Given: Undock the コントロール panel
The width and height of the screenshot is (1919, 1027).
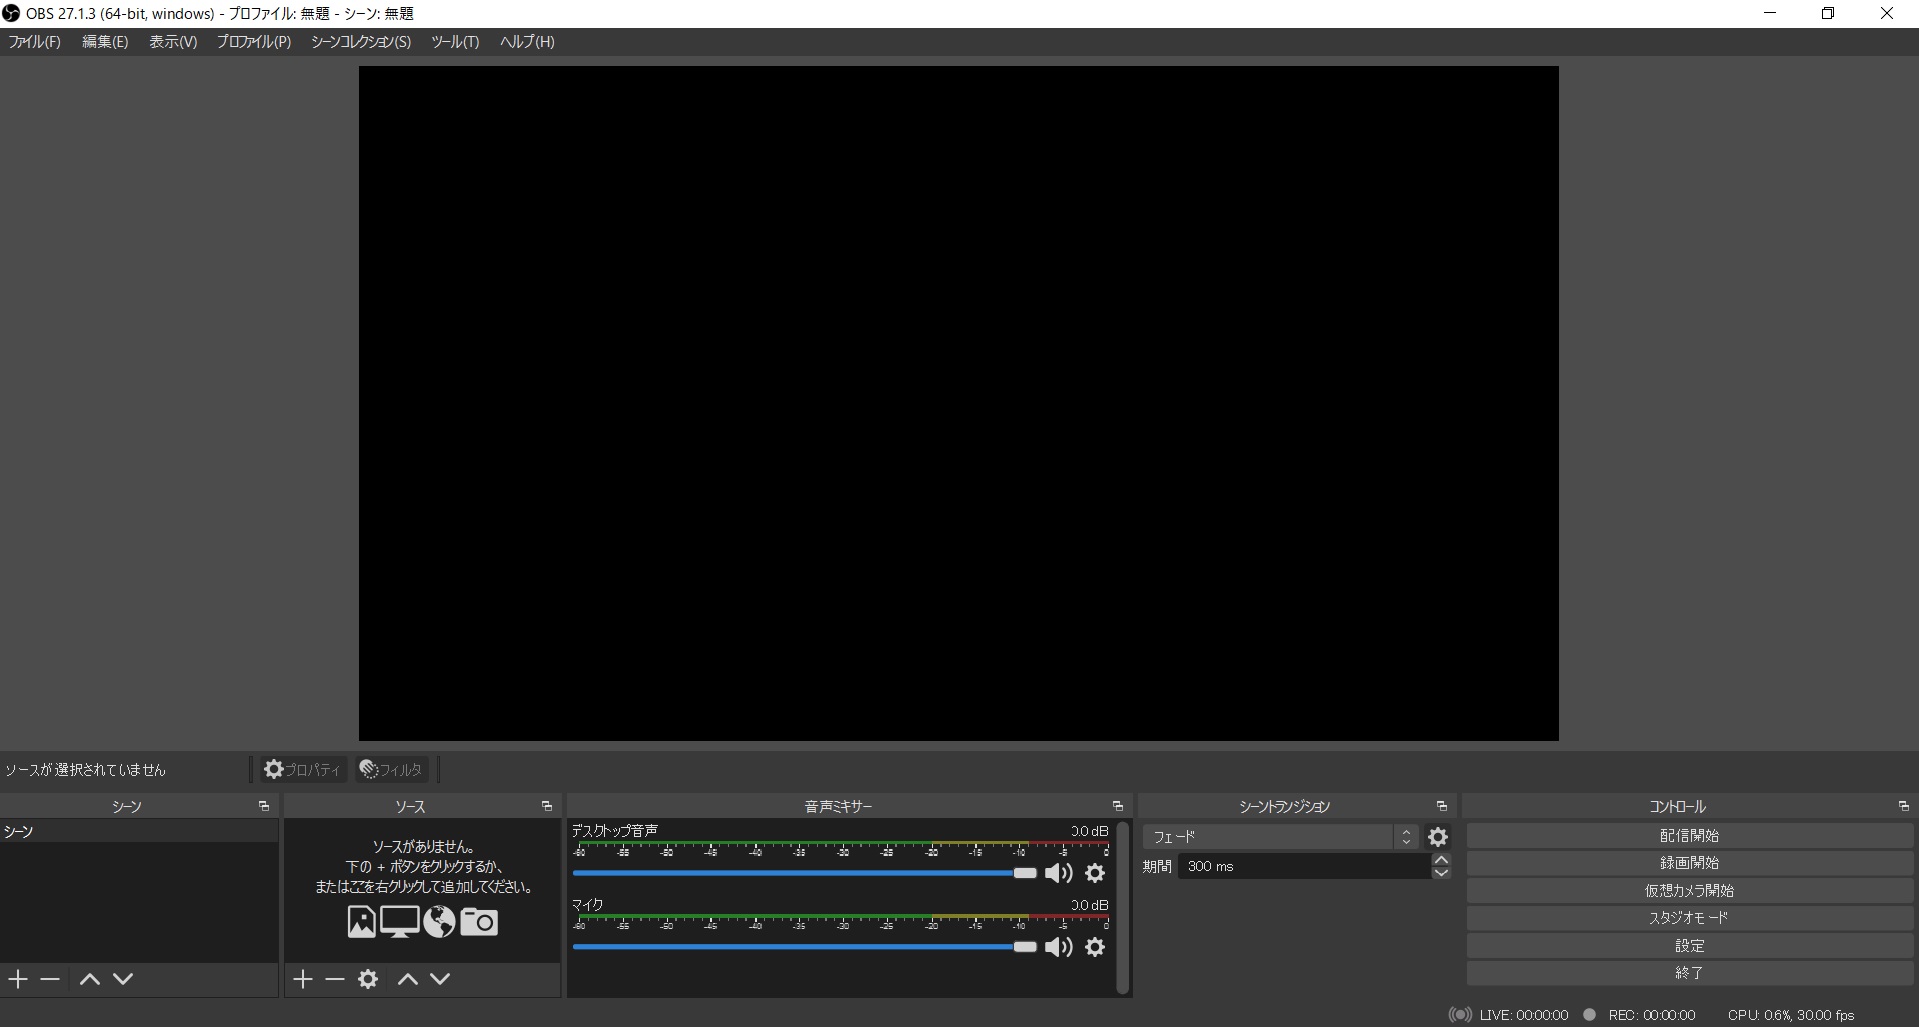Looking at the screenshot, I should [1904, 806].
